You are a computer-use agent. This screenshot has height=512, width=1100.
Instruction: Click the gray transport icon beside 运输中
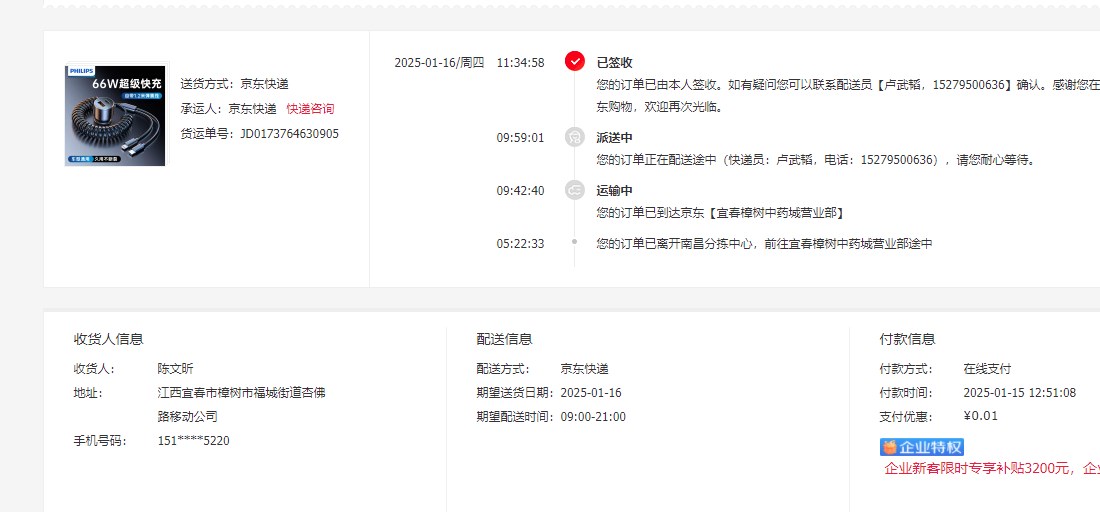pos(575,190)
